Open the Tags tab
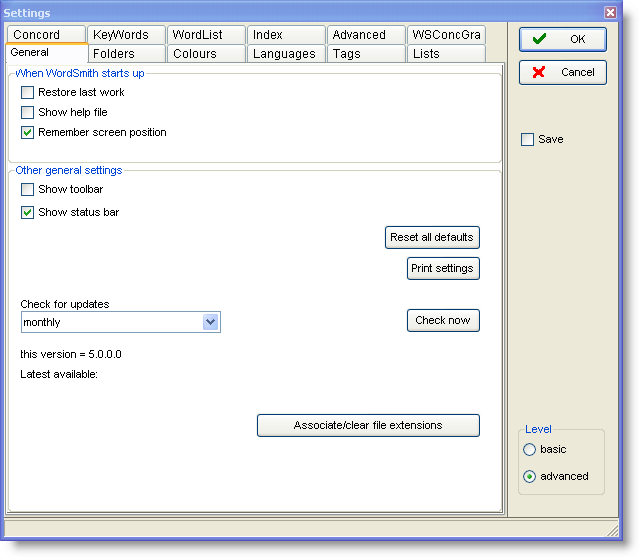The image size is (639, 557). click(x=366, y=54)
